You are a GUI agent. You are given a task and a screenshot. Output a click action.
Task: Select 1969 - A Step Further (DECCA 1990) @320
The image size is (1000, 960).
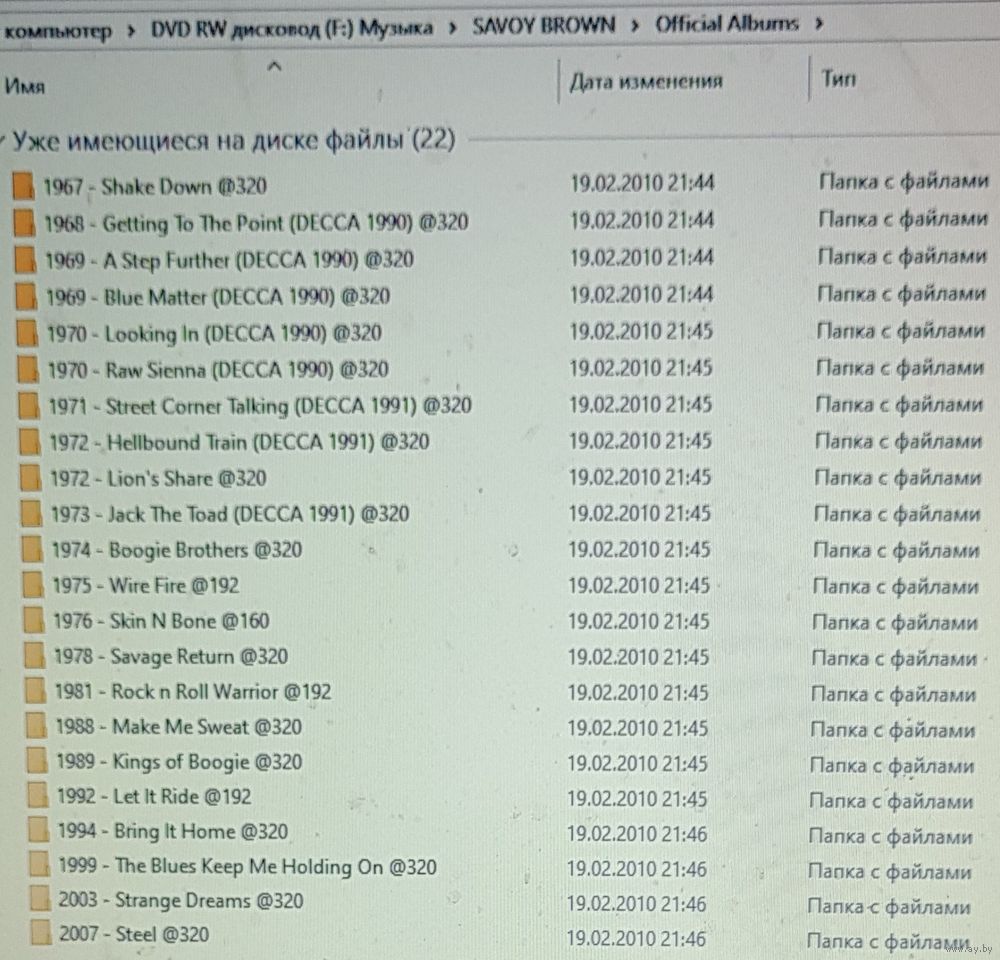point(230,260)
